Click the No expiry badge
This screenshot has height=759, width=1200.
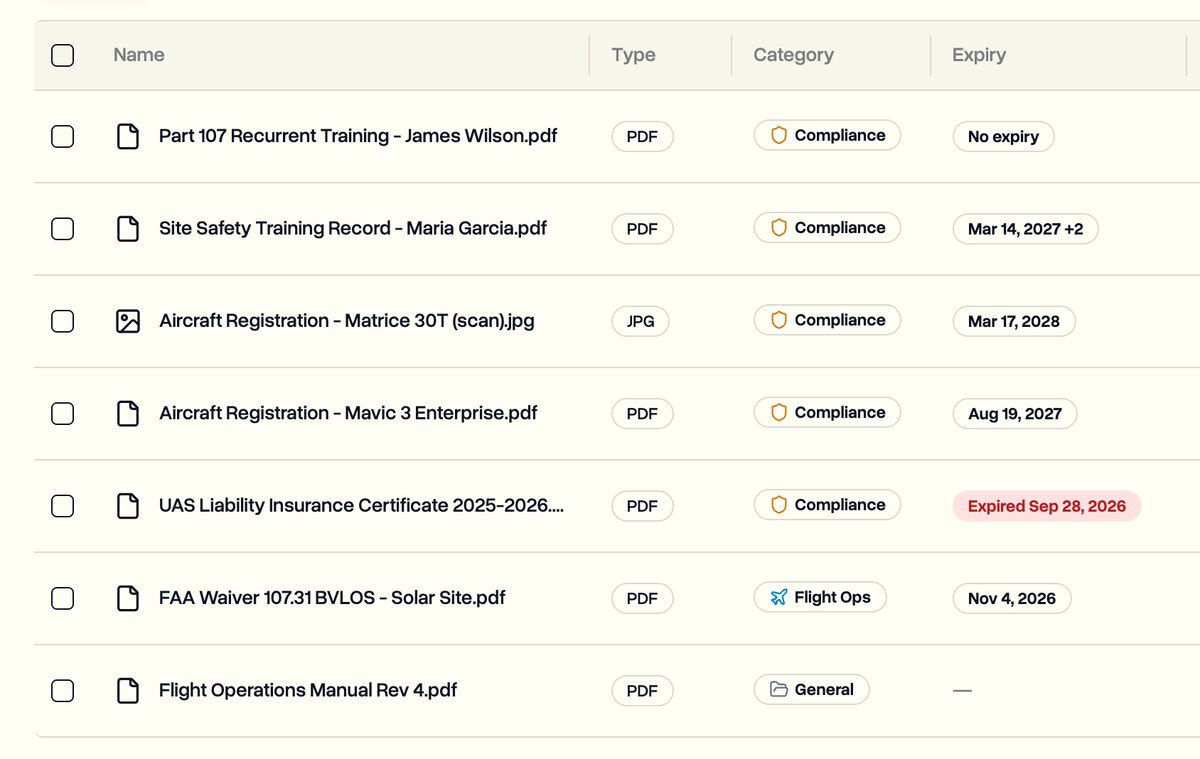pyautogui.click(x=1003, y=137)
